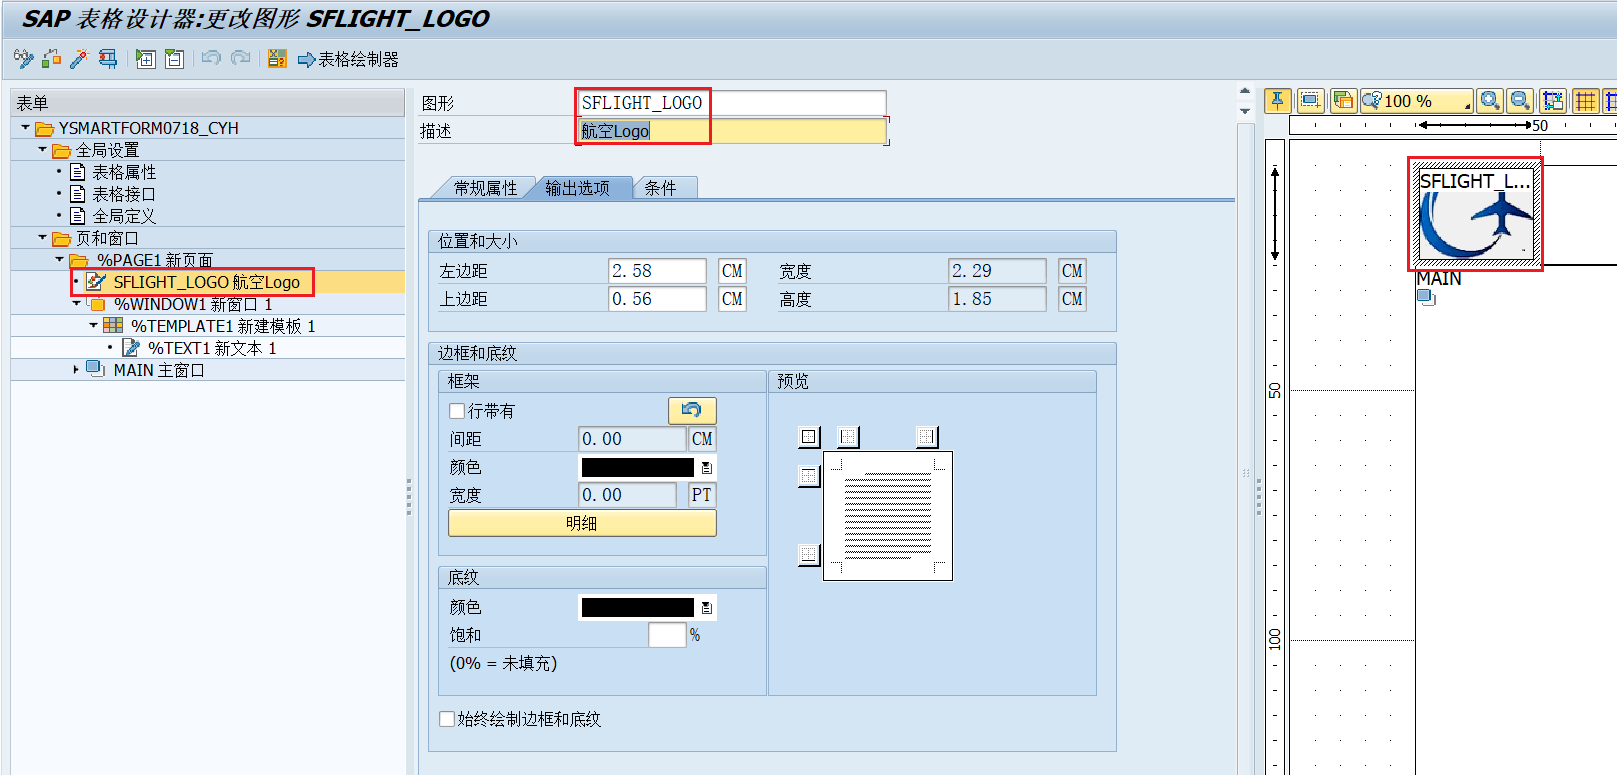The height and width of the screenshot is (775, 1617).
Task: Click the overlapping windows icon in layout toolbar
Action: pyautogui.click(x=1343, y=100)
